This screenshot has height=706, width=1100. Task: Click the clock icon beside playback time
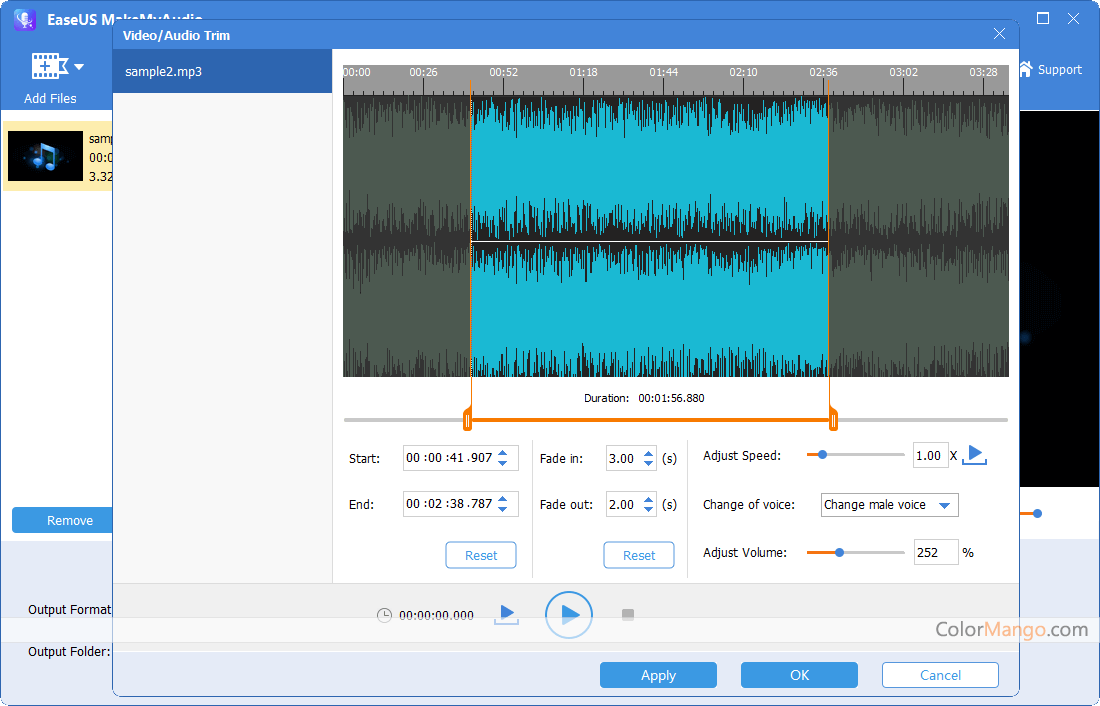384,616
